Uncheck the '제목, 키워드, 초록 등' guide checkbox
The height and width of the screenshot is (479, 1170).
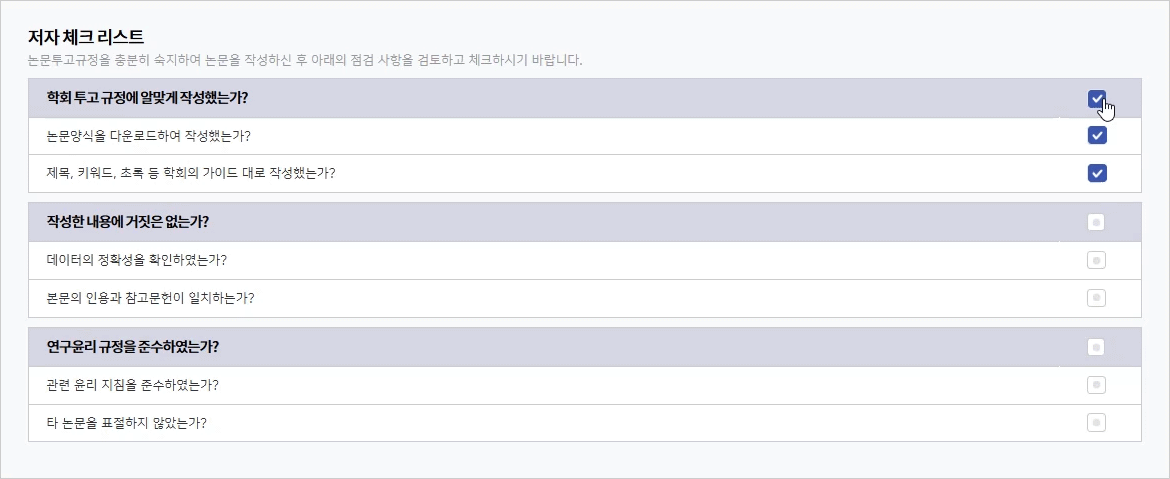point(1096,173)
